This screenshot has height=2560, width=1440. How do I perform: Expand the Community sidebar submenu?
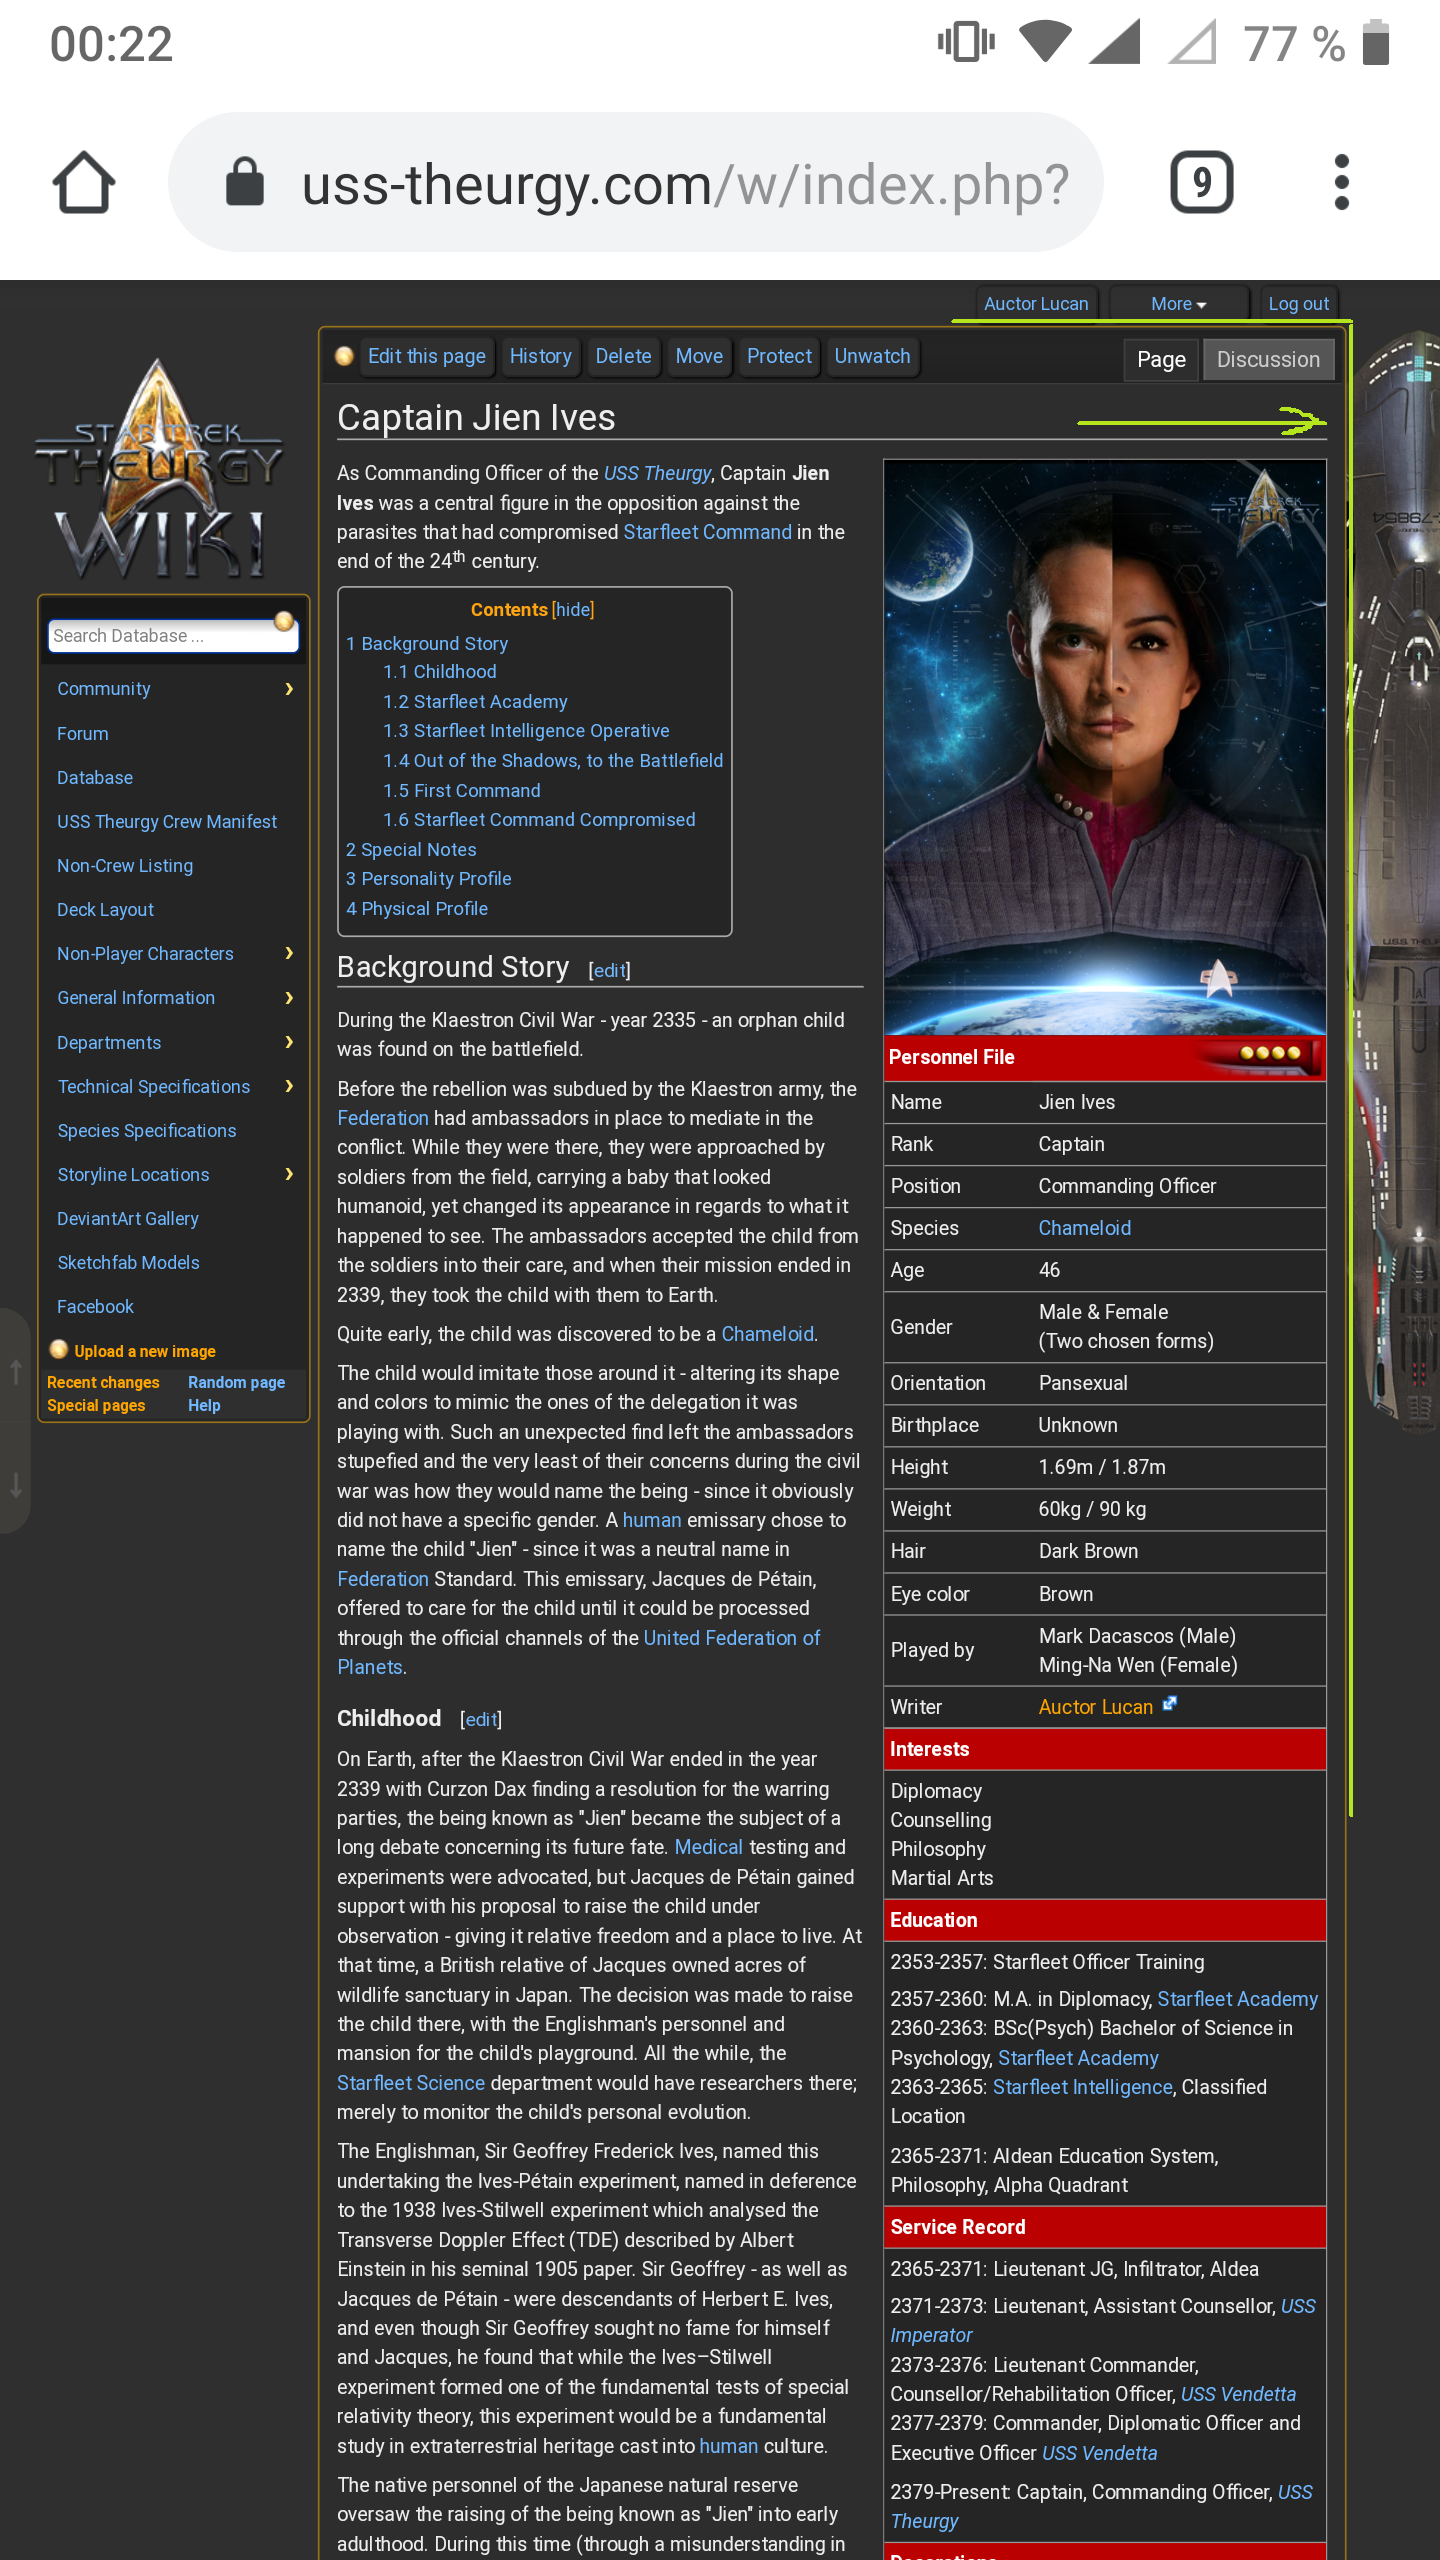[x=289, y=689]
